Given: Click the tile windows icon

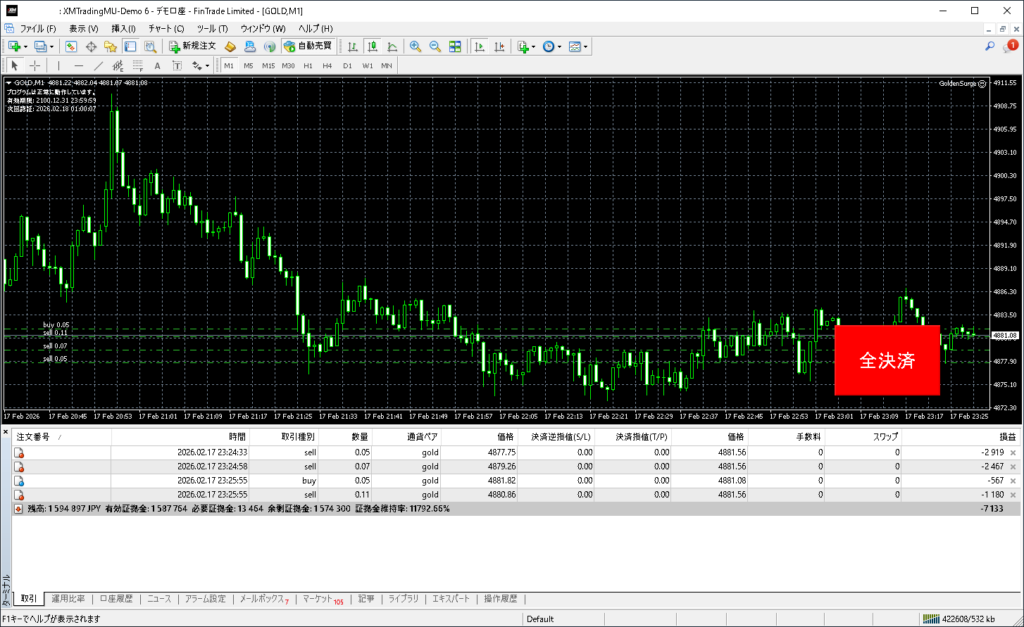Looking at the screenshot, I should 455,46.
